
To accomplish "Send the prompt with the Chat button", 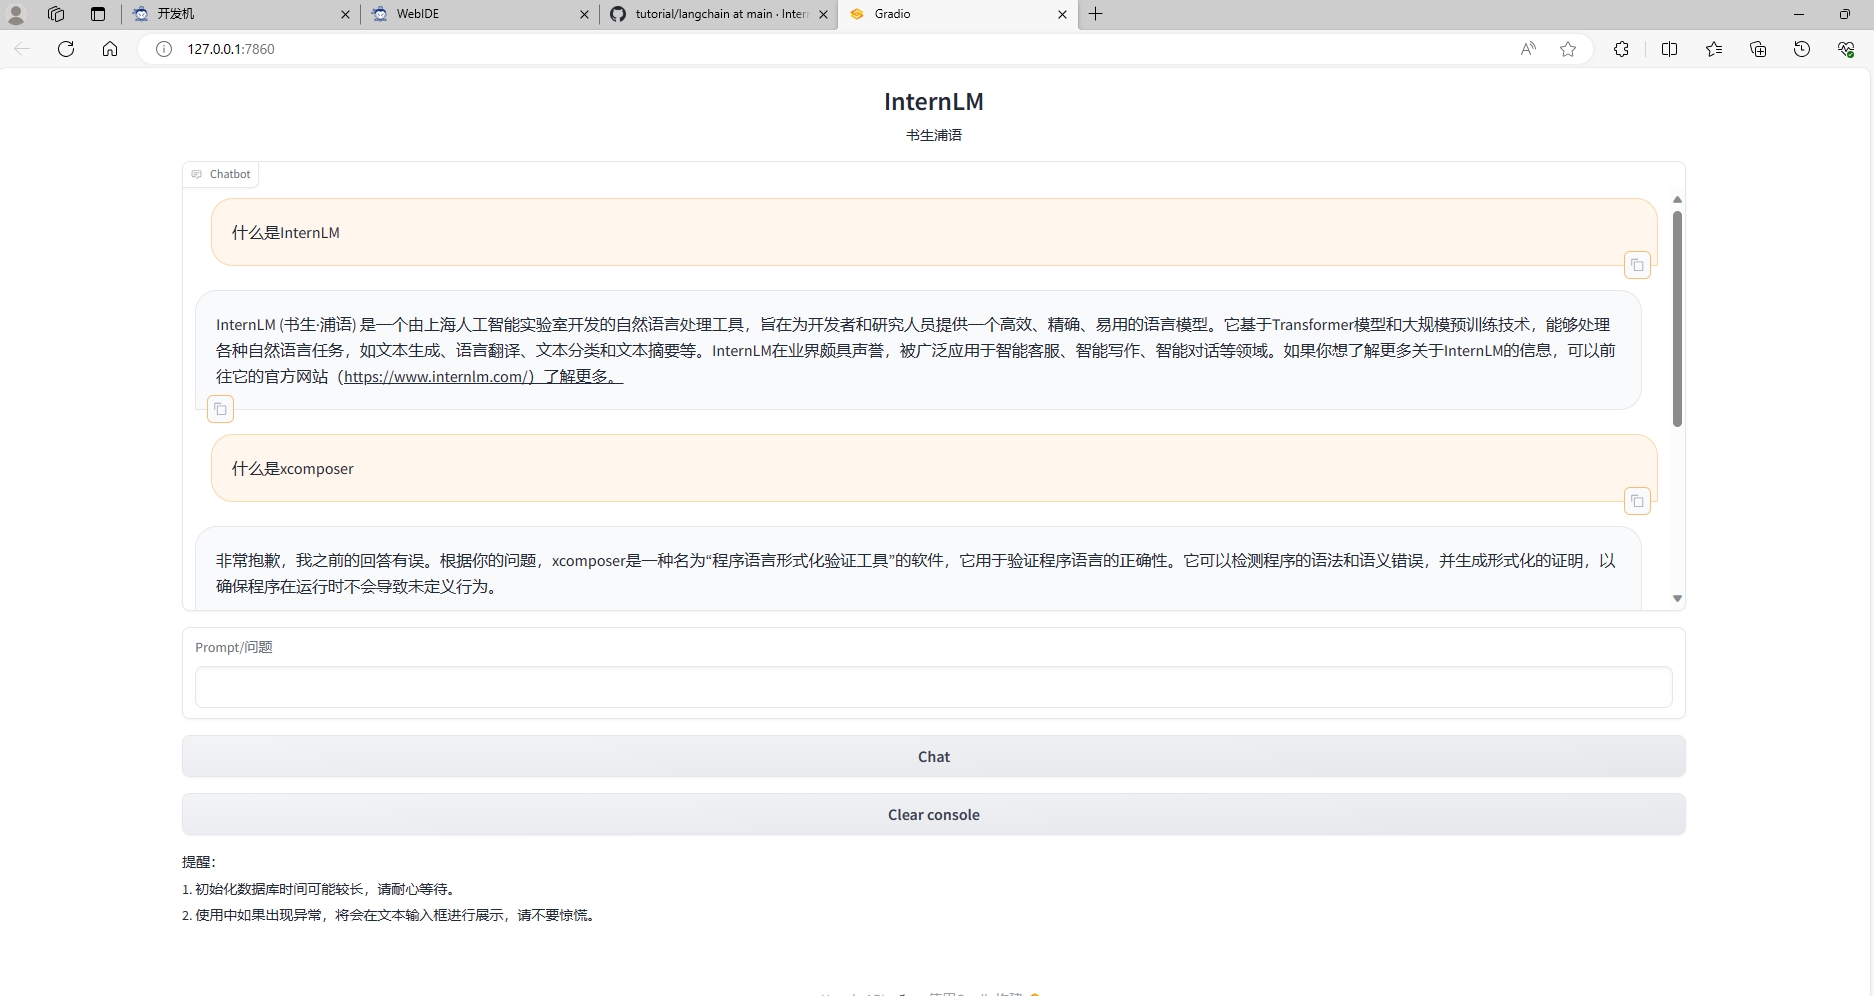I will pyautogui.click(x=934, y=757).
